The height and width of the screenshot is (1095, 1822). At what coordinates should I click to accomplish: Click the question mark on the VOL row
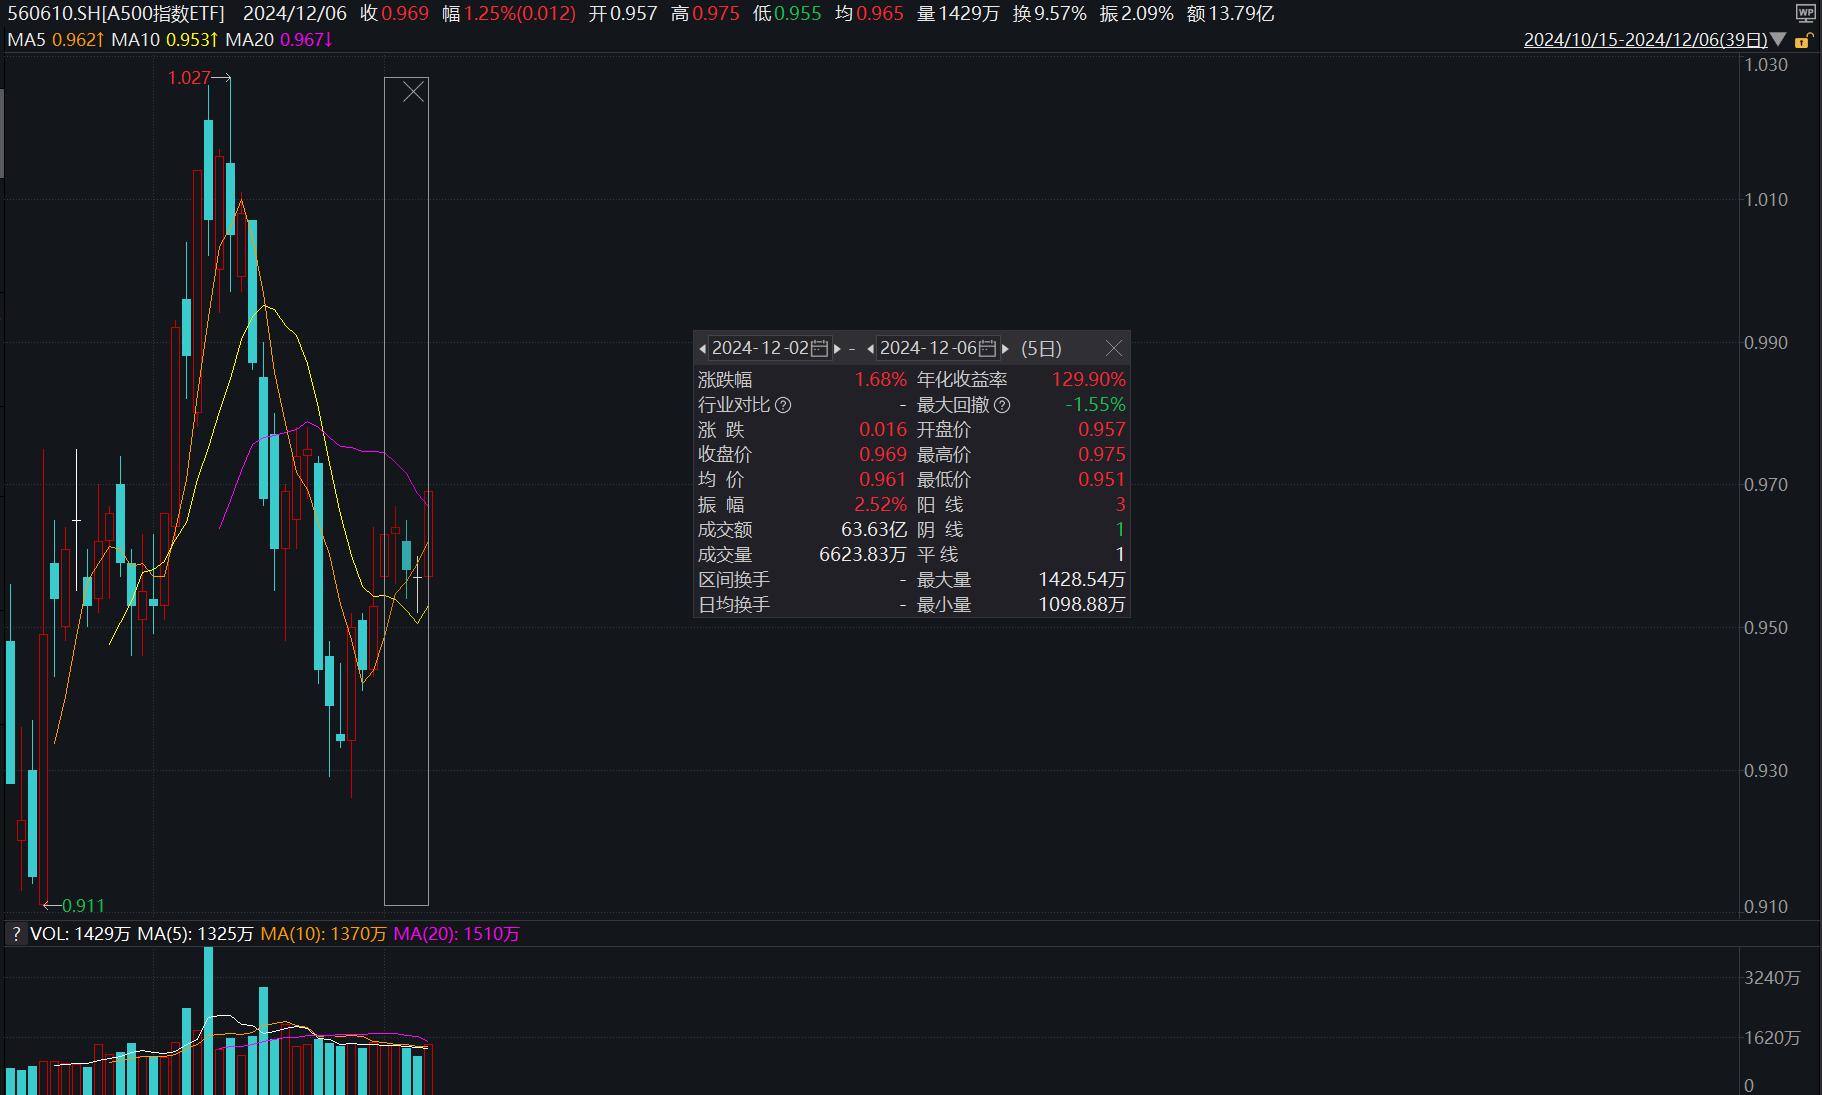coord(16,934)
